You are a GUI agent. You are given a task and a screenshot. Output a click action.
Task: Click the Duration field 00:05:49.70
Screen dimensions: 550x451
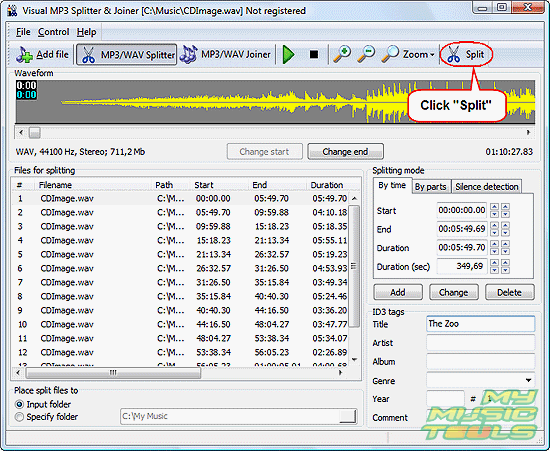tap(462, 248)
